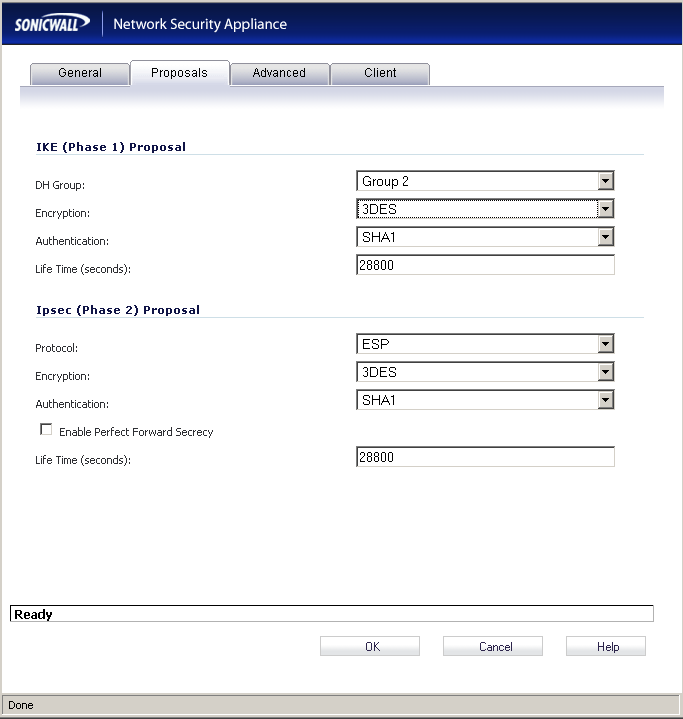Click the DH Group label

coord(60,185)
